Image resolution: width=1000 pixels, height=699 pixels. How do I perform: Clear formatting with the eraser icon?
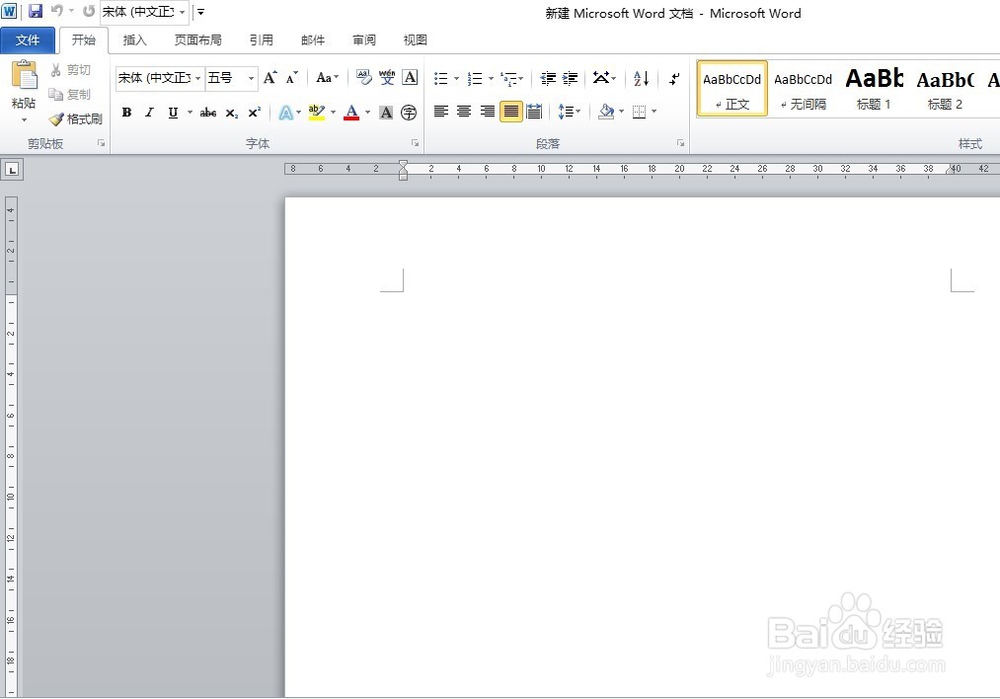[364, 78]
